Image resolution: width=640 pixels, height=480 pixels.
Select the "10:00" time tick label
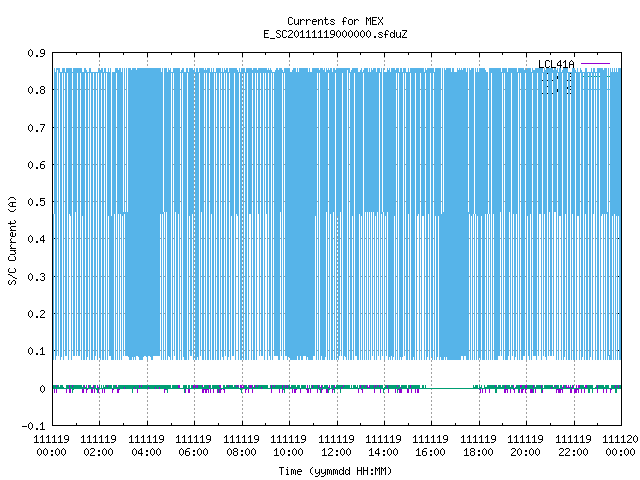[288, 452]
